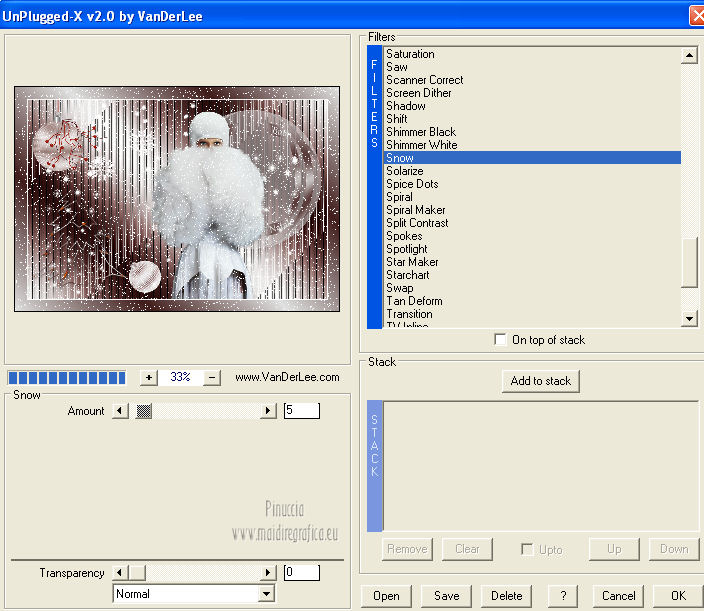Click the Cancel button
704x611 pixels.
(x=618, y=596)
